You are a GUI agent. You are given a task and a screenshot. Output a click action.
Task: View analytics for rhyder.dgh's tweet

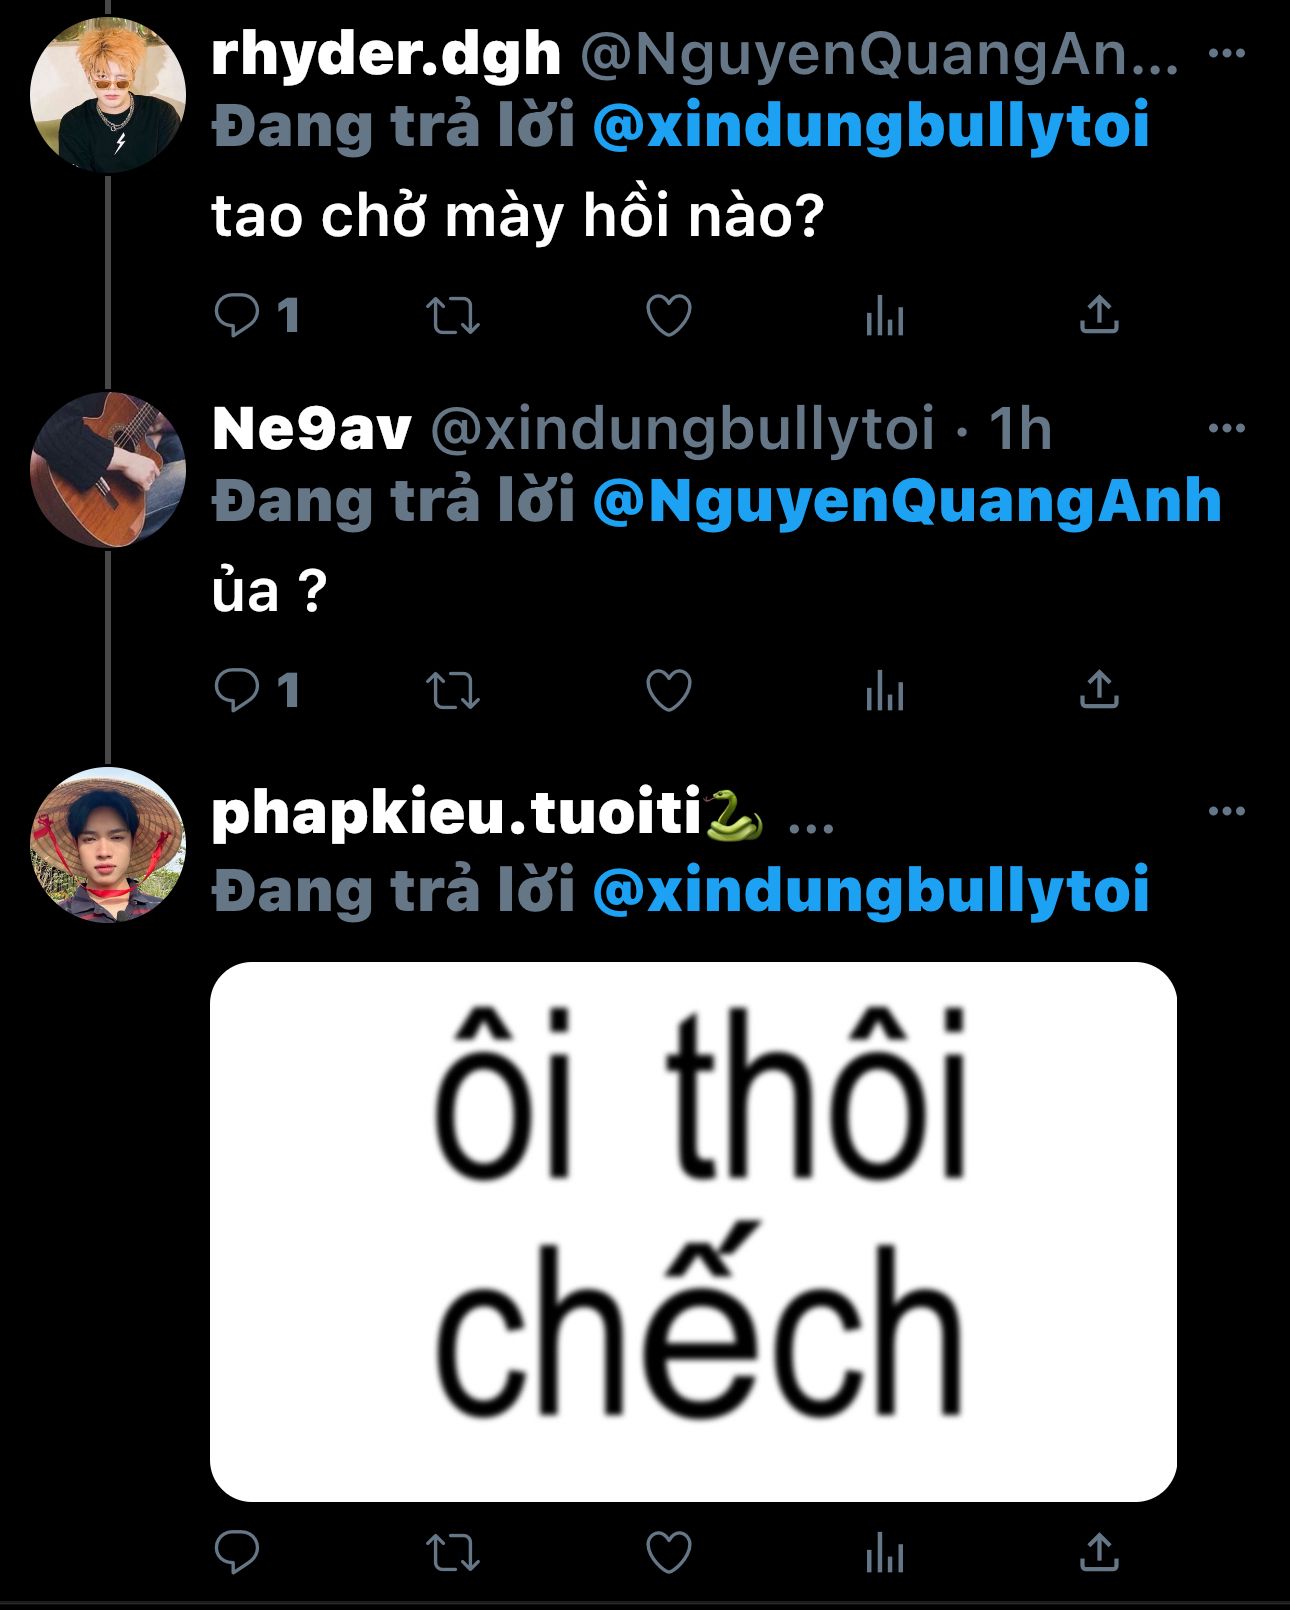pos(884,318)
